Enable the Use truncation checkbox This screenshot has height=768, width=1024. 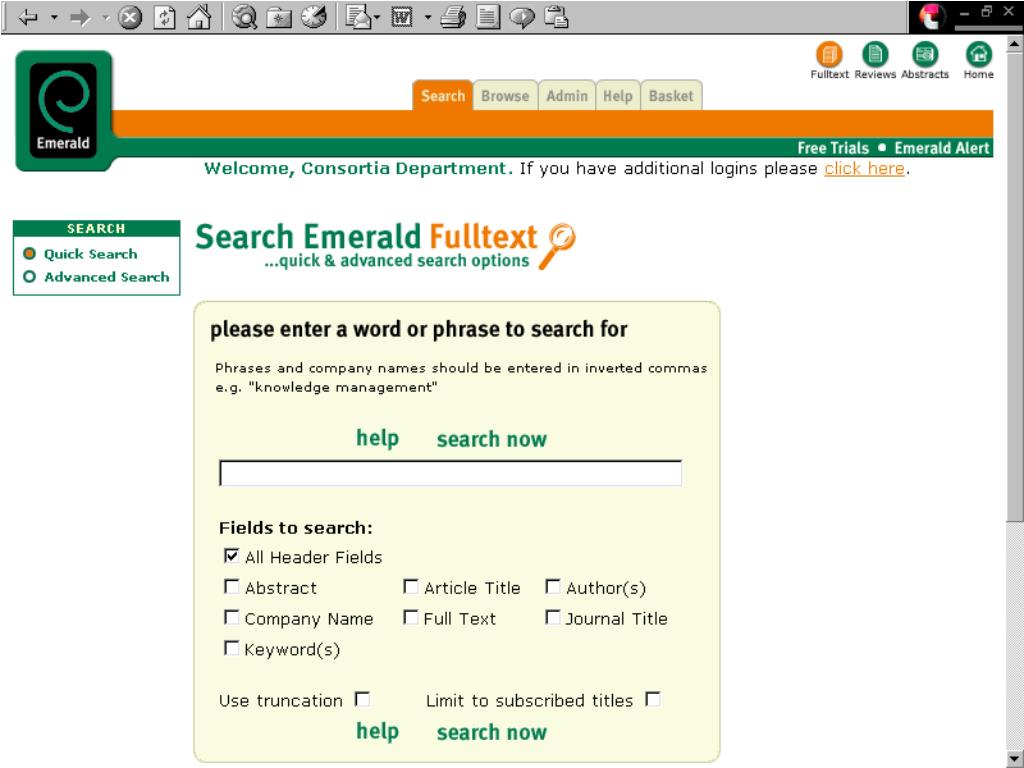(362, 699)
